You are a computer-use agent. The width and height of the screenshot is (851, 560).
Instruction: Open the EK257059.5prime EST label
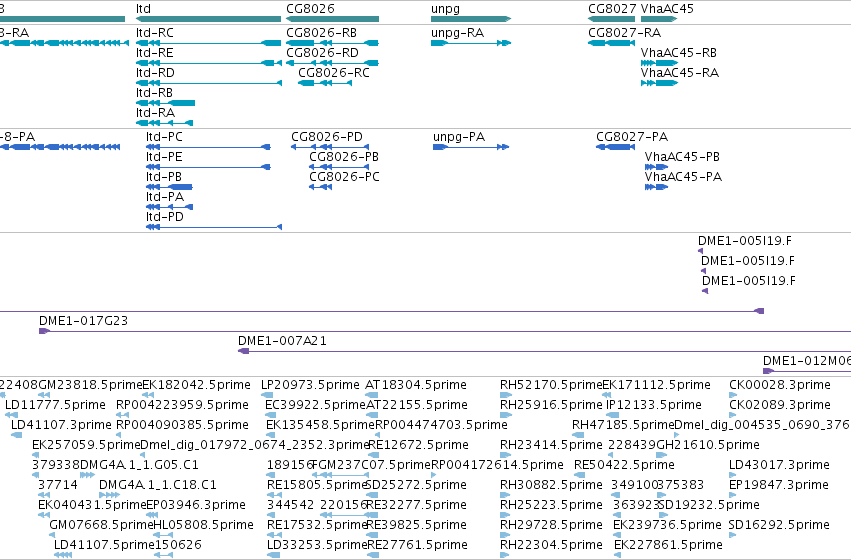86,445
